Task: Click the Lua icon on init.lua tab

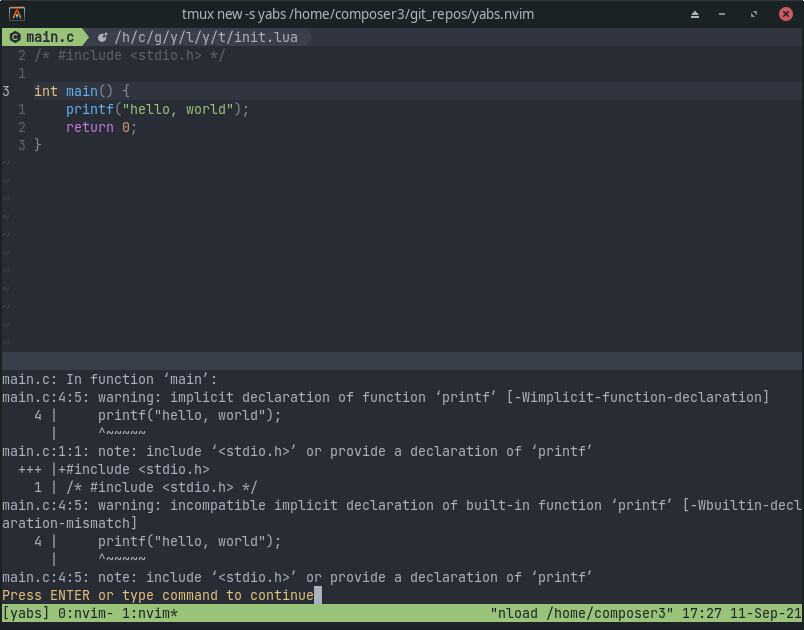Action: click(x=103, y=37)
